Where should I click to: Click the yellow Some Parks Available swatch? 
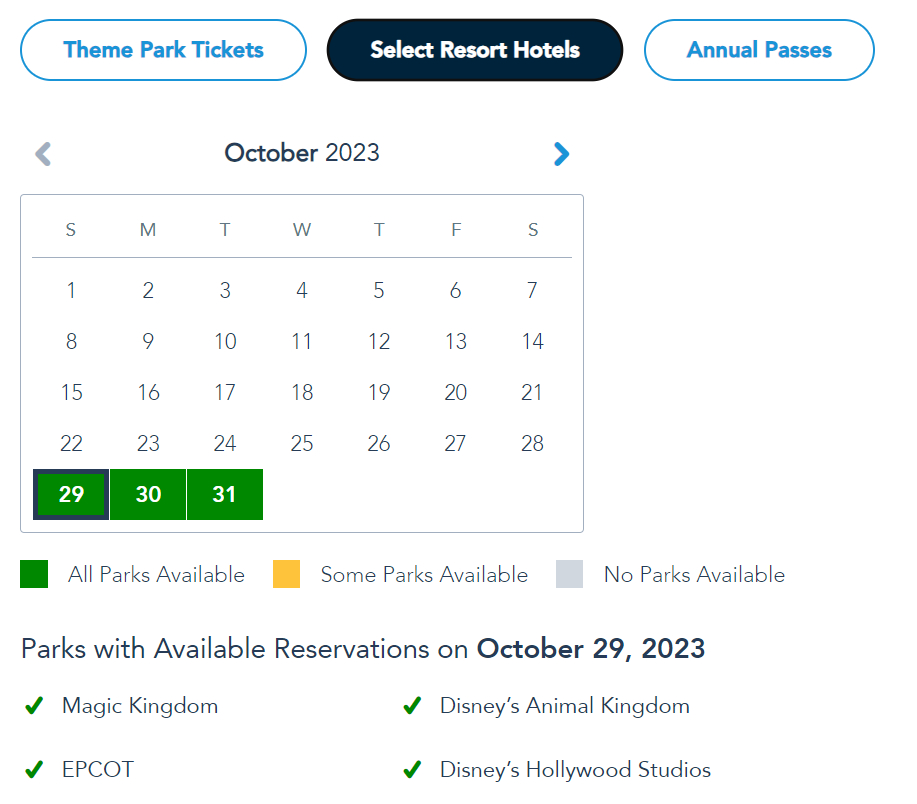pyautogui.click(x=286, y=574)
